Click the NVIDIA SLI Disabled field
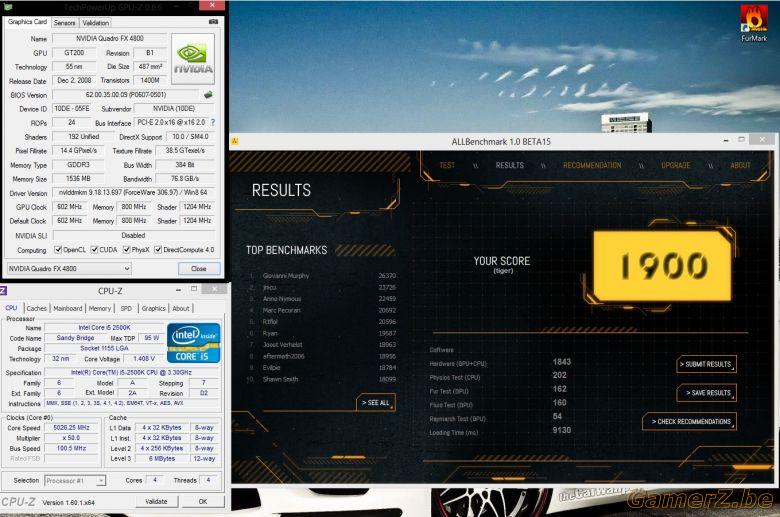Image resolution: width=780 pixels, height=517 pixels. [x=133, y=235]
